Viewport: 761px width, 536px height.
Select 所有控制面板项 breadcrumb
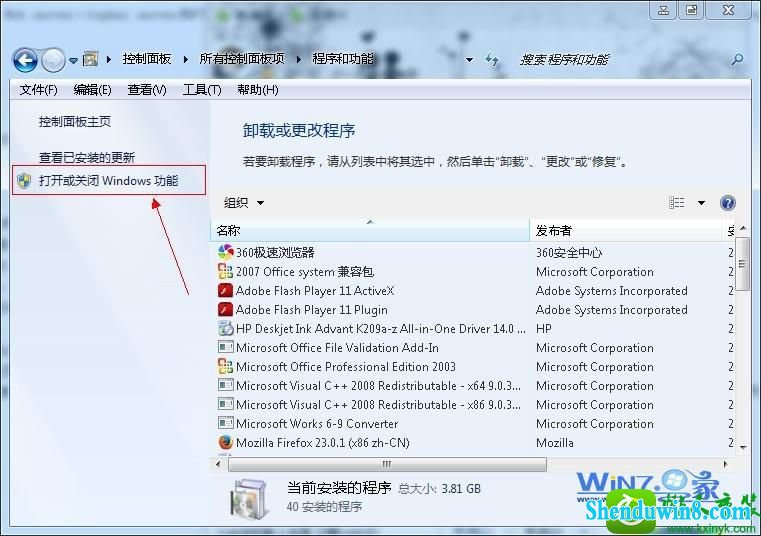pyautogui.click(x=242, y=59)
